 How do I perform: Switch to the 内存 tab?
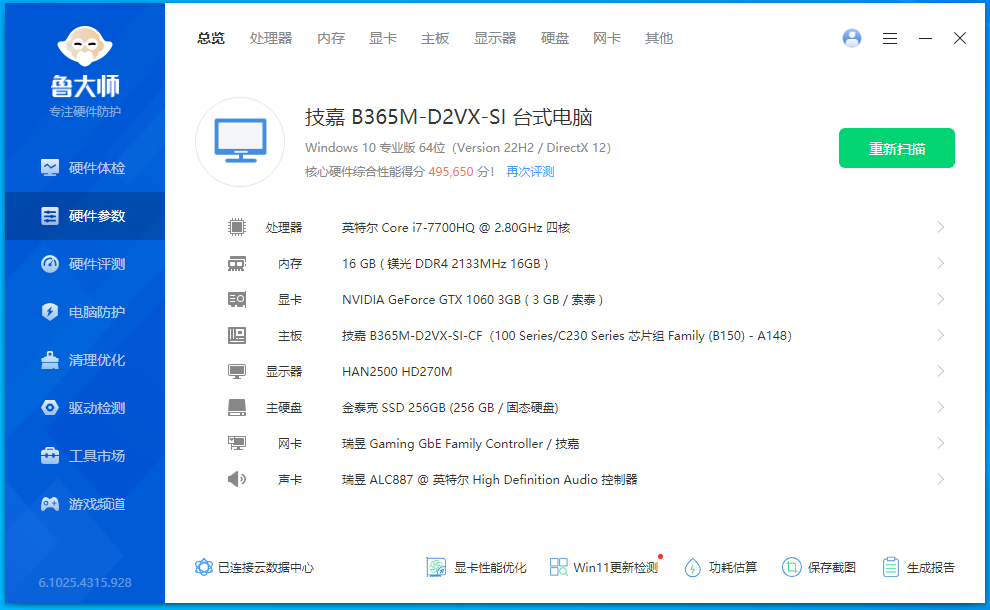pos(331,38)
